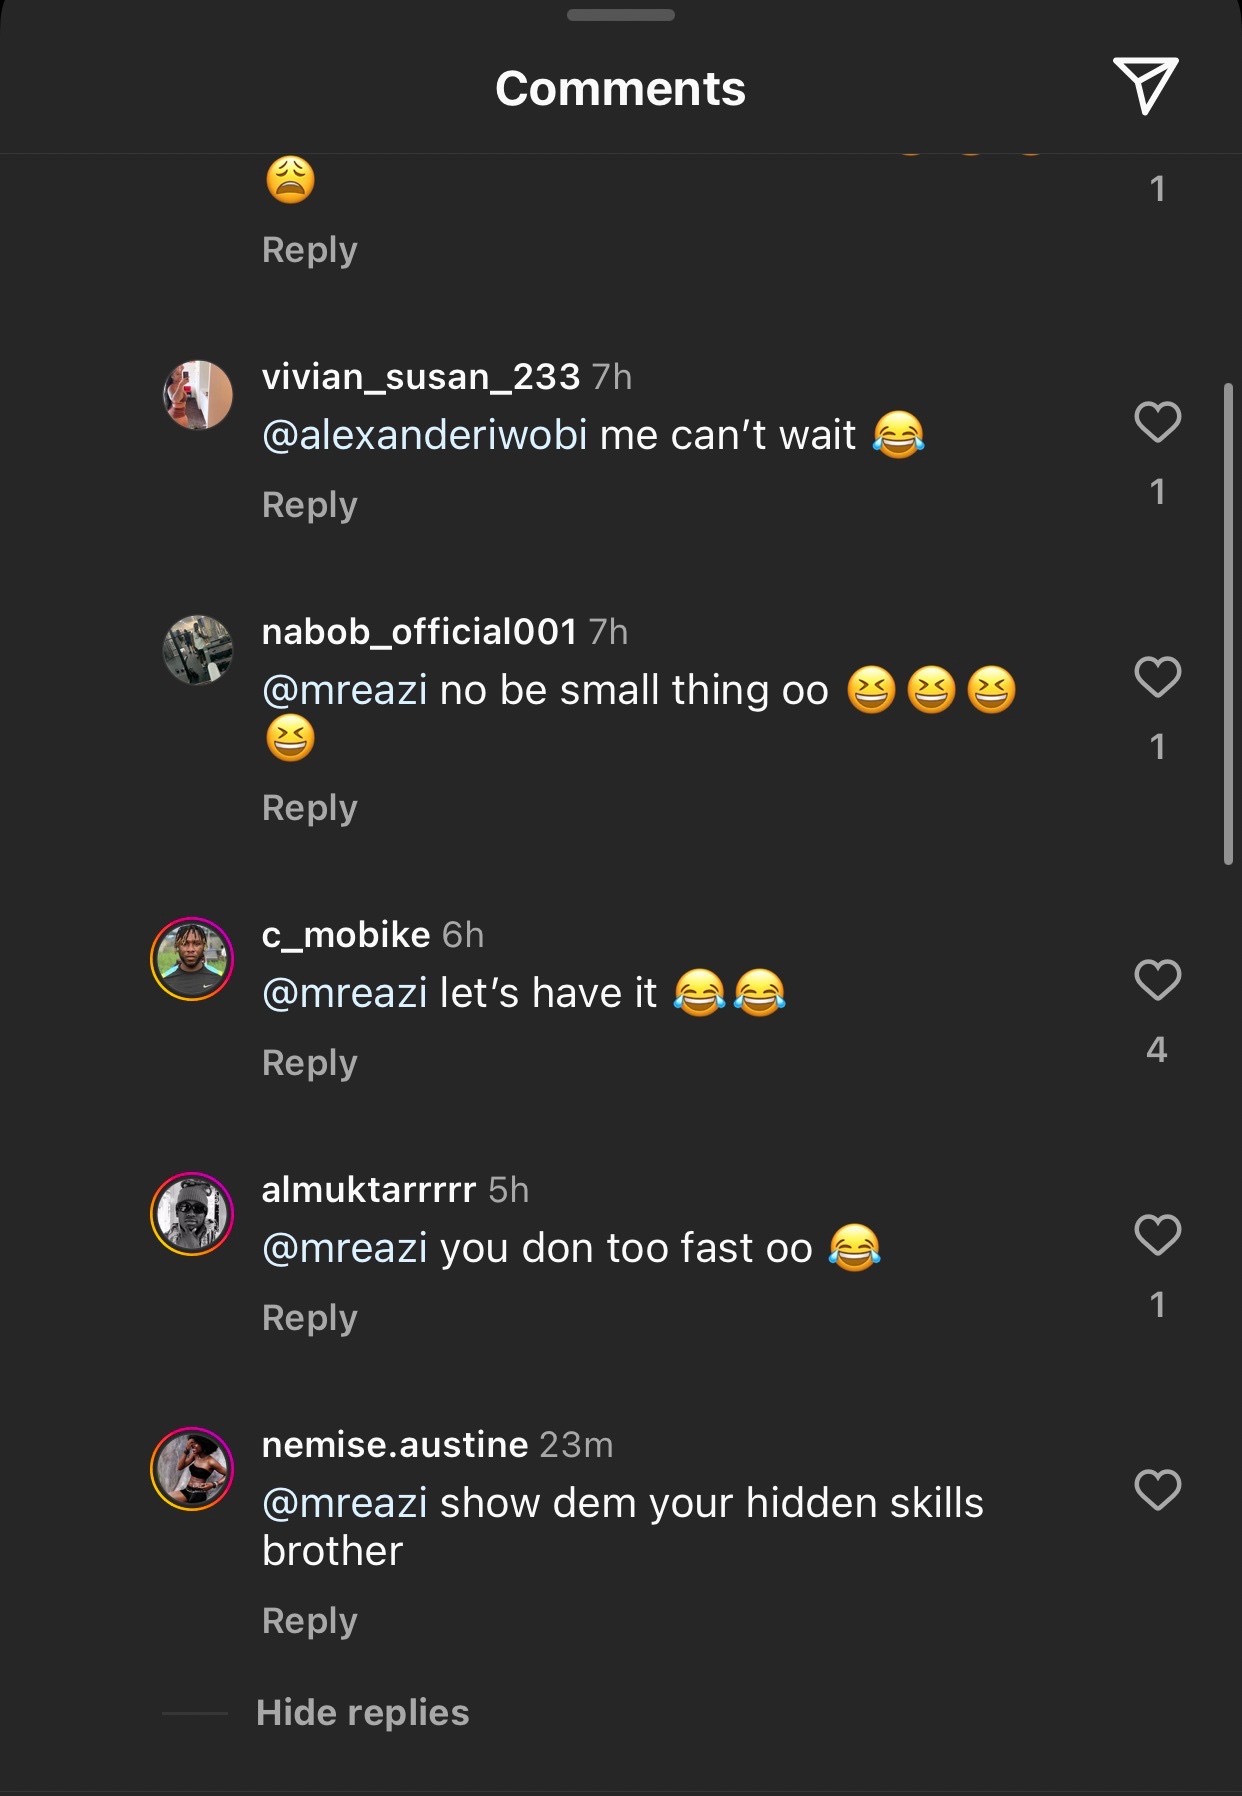Reply to c_mobike's comment
Image resolution: width=1242 pixels, height=1796 pixels.
[x=309, y=1062]
